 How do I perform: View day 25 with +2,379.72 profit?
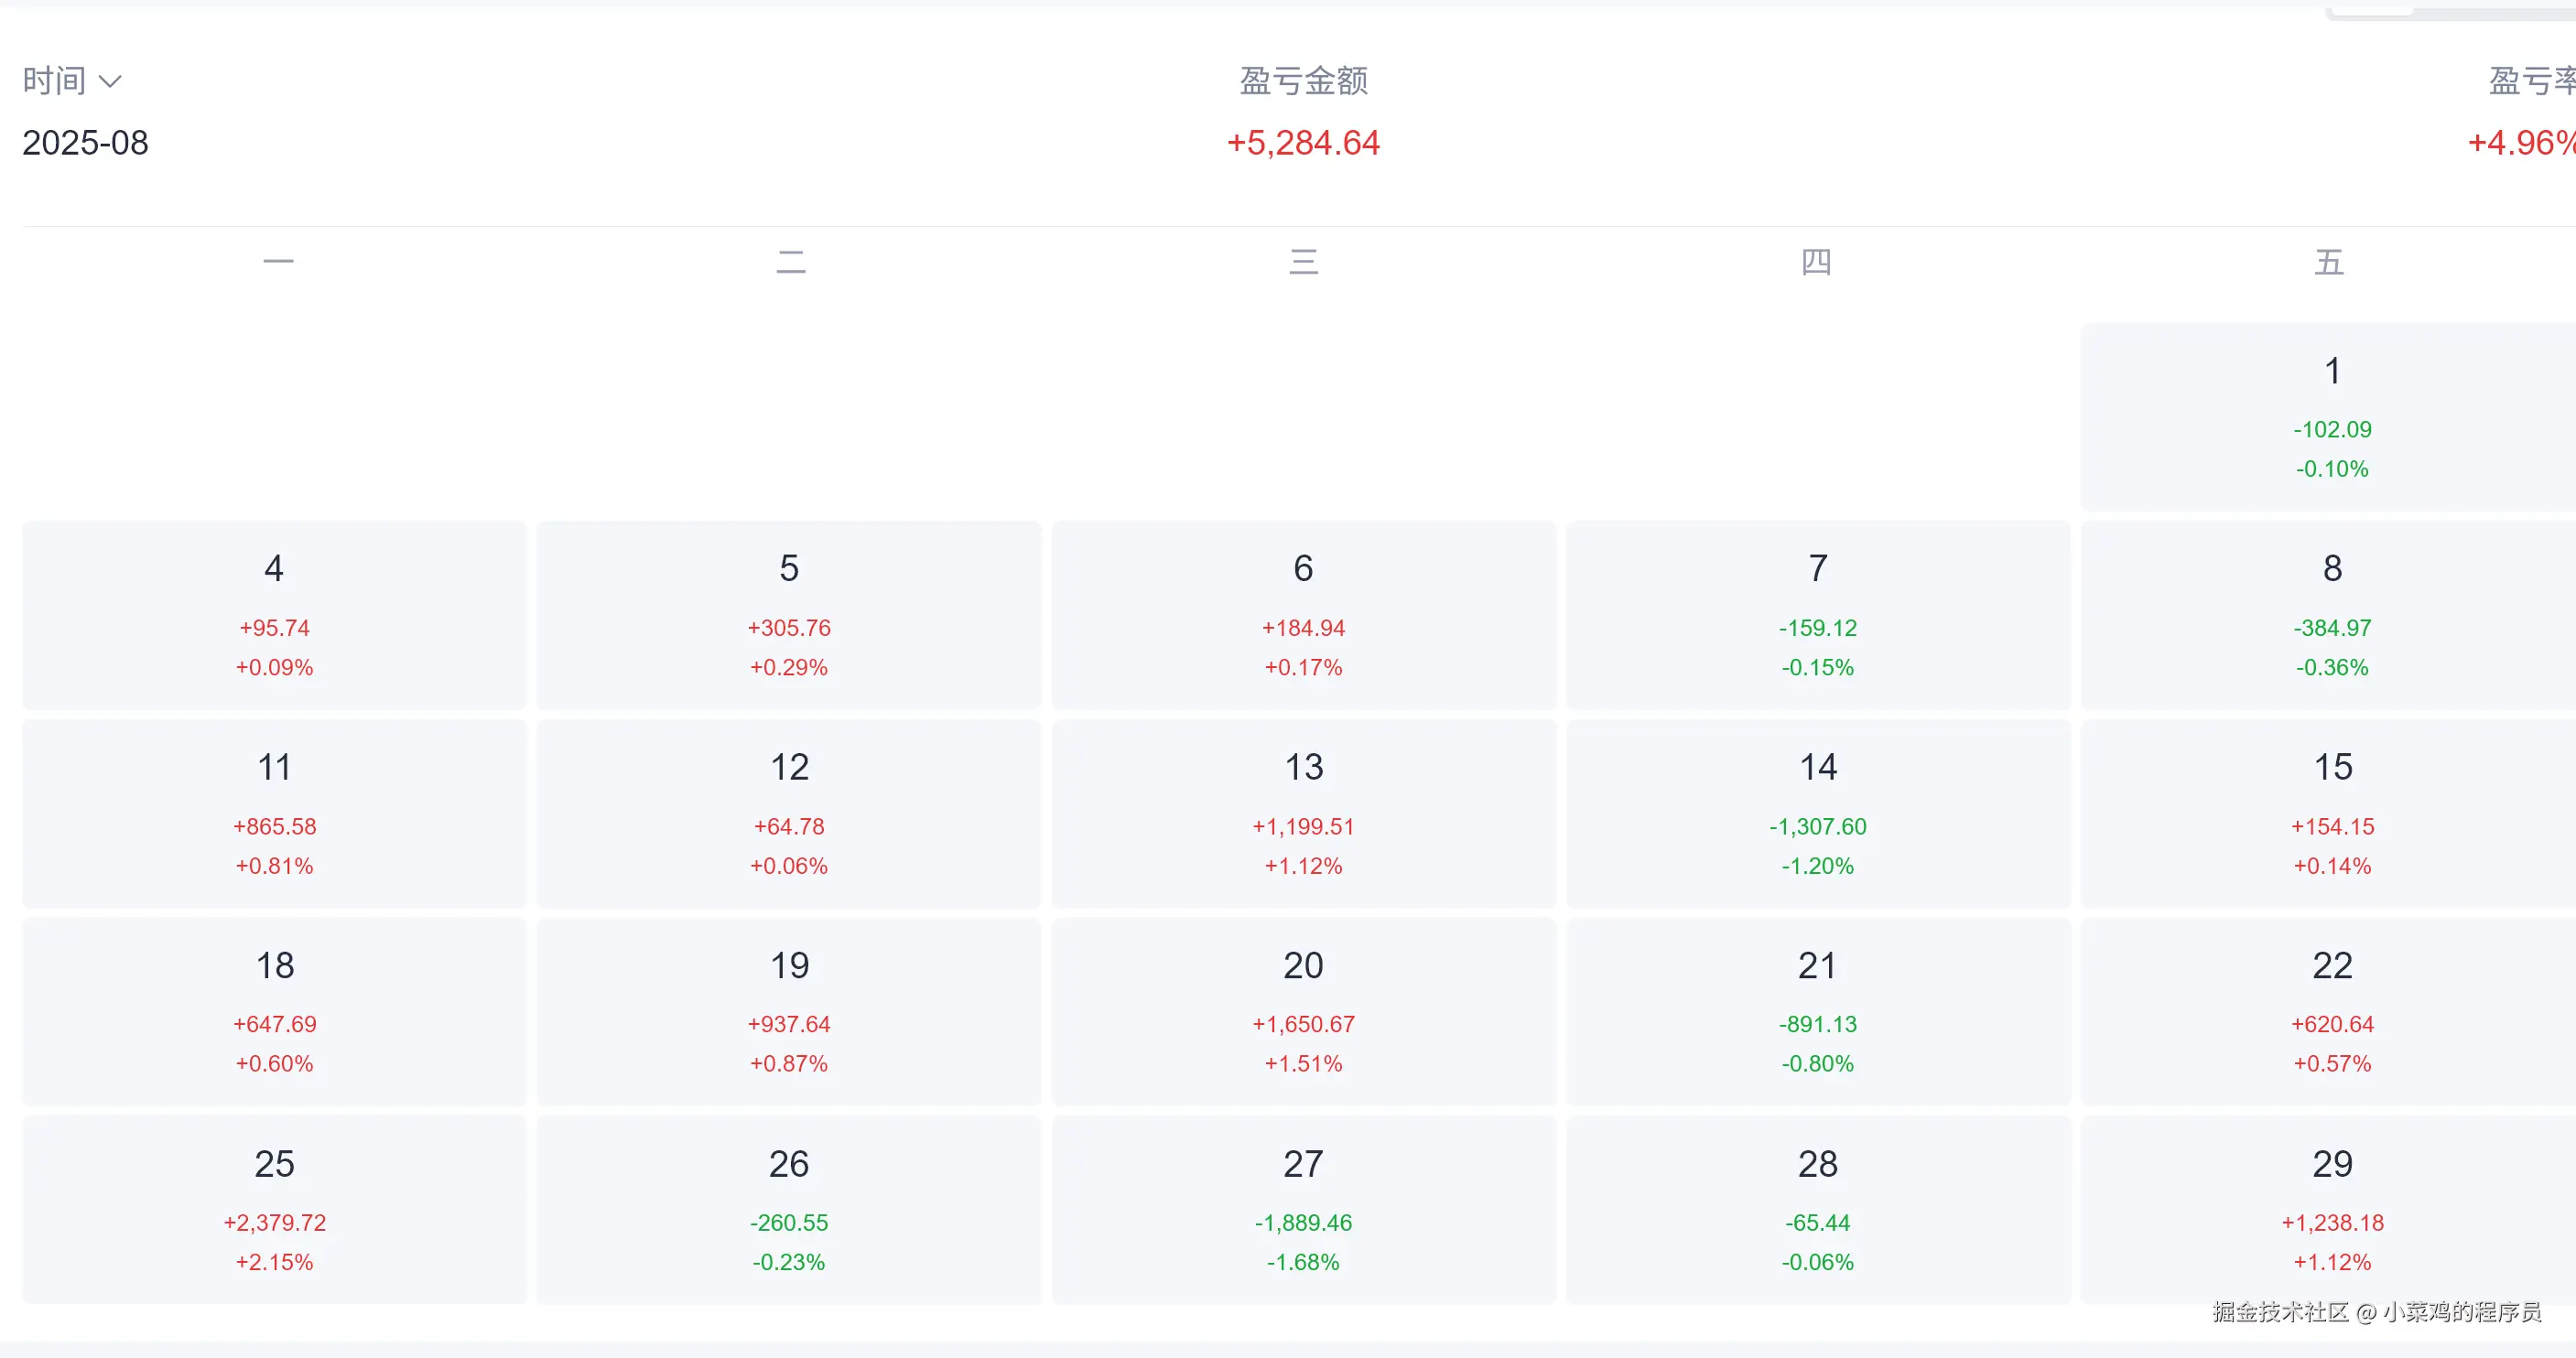274,1210
